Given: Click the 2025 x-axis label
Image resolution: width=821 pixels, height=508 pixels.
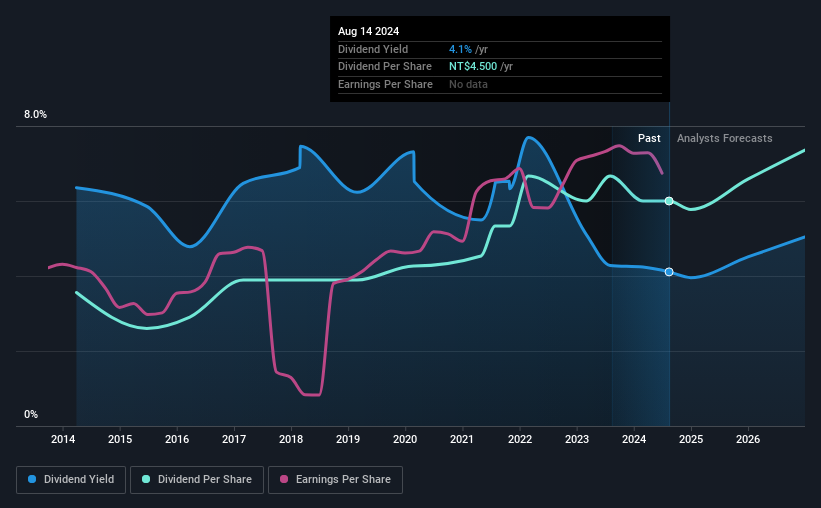Looking at the screenshot, I should [x=691, y=439].
